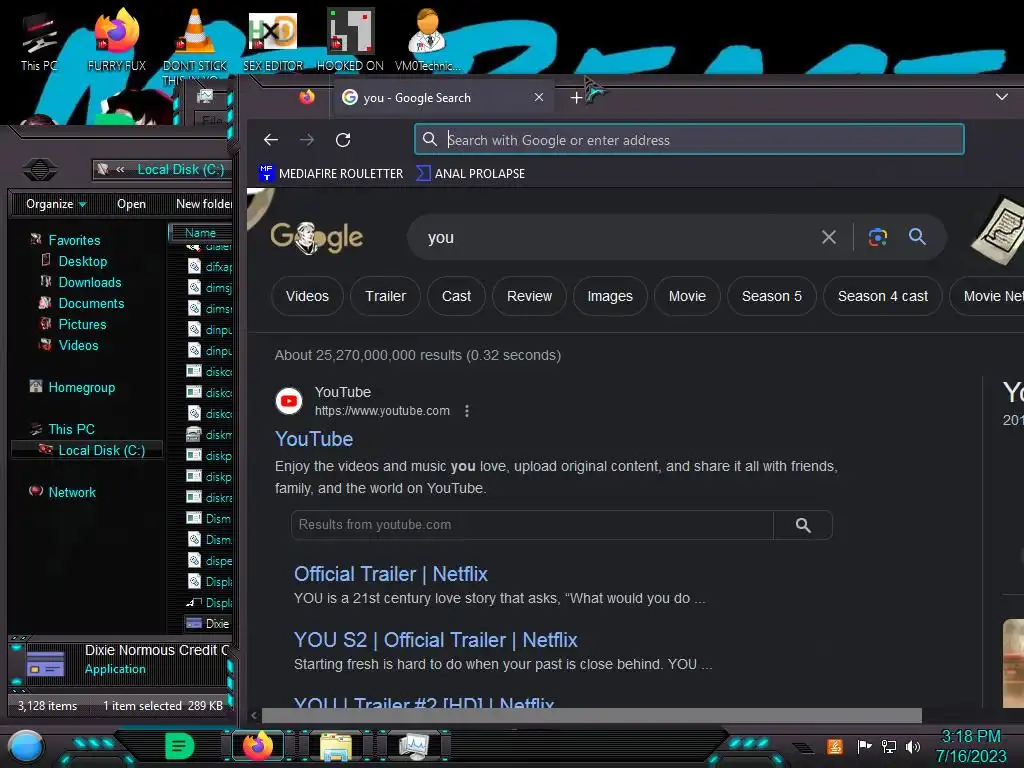Select Homegroup in the Explorer sidebar
Screen dimensions: 1024x768
[81, 387]
